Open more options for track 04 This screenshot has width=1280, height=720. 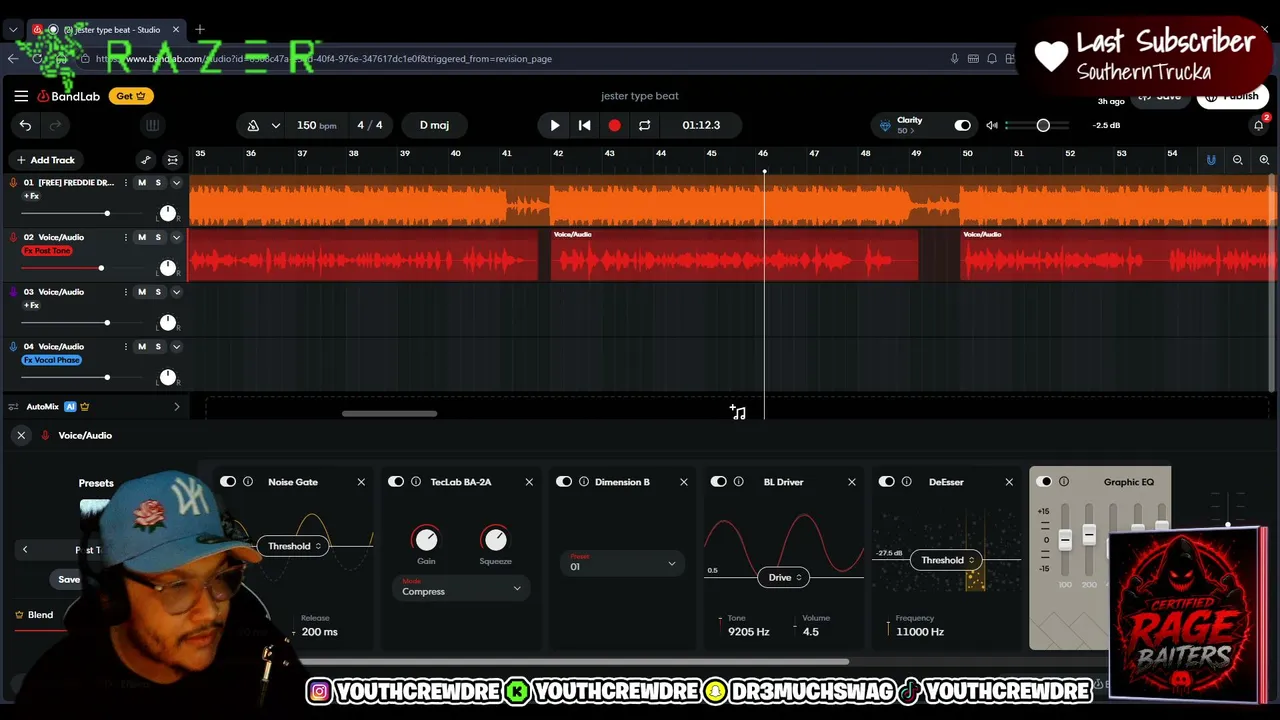point(125,347)
